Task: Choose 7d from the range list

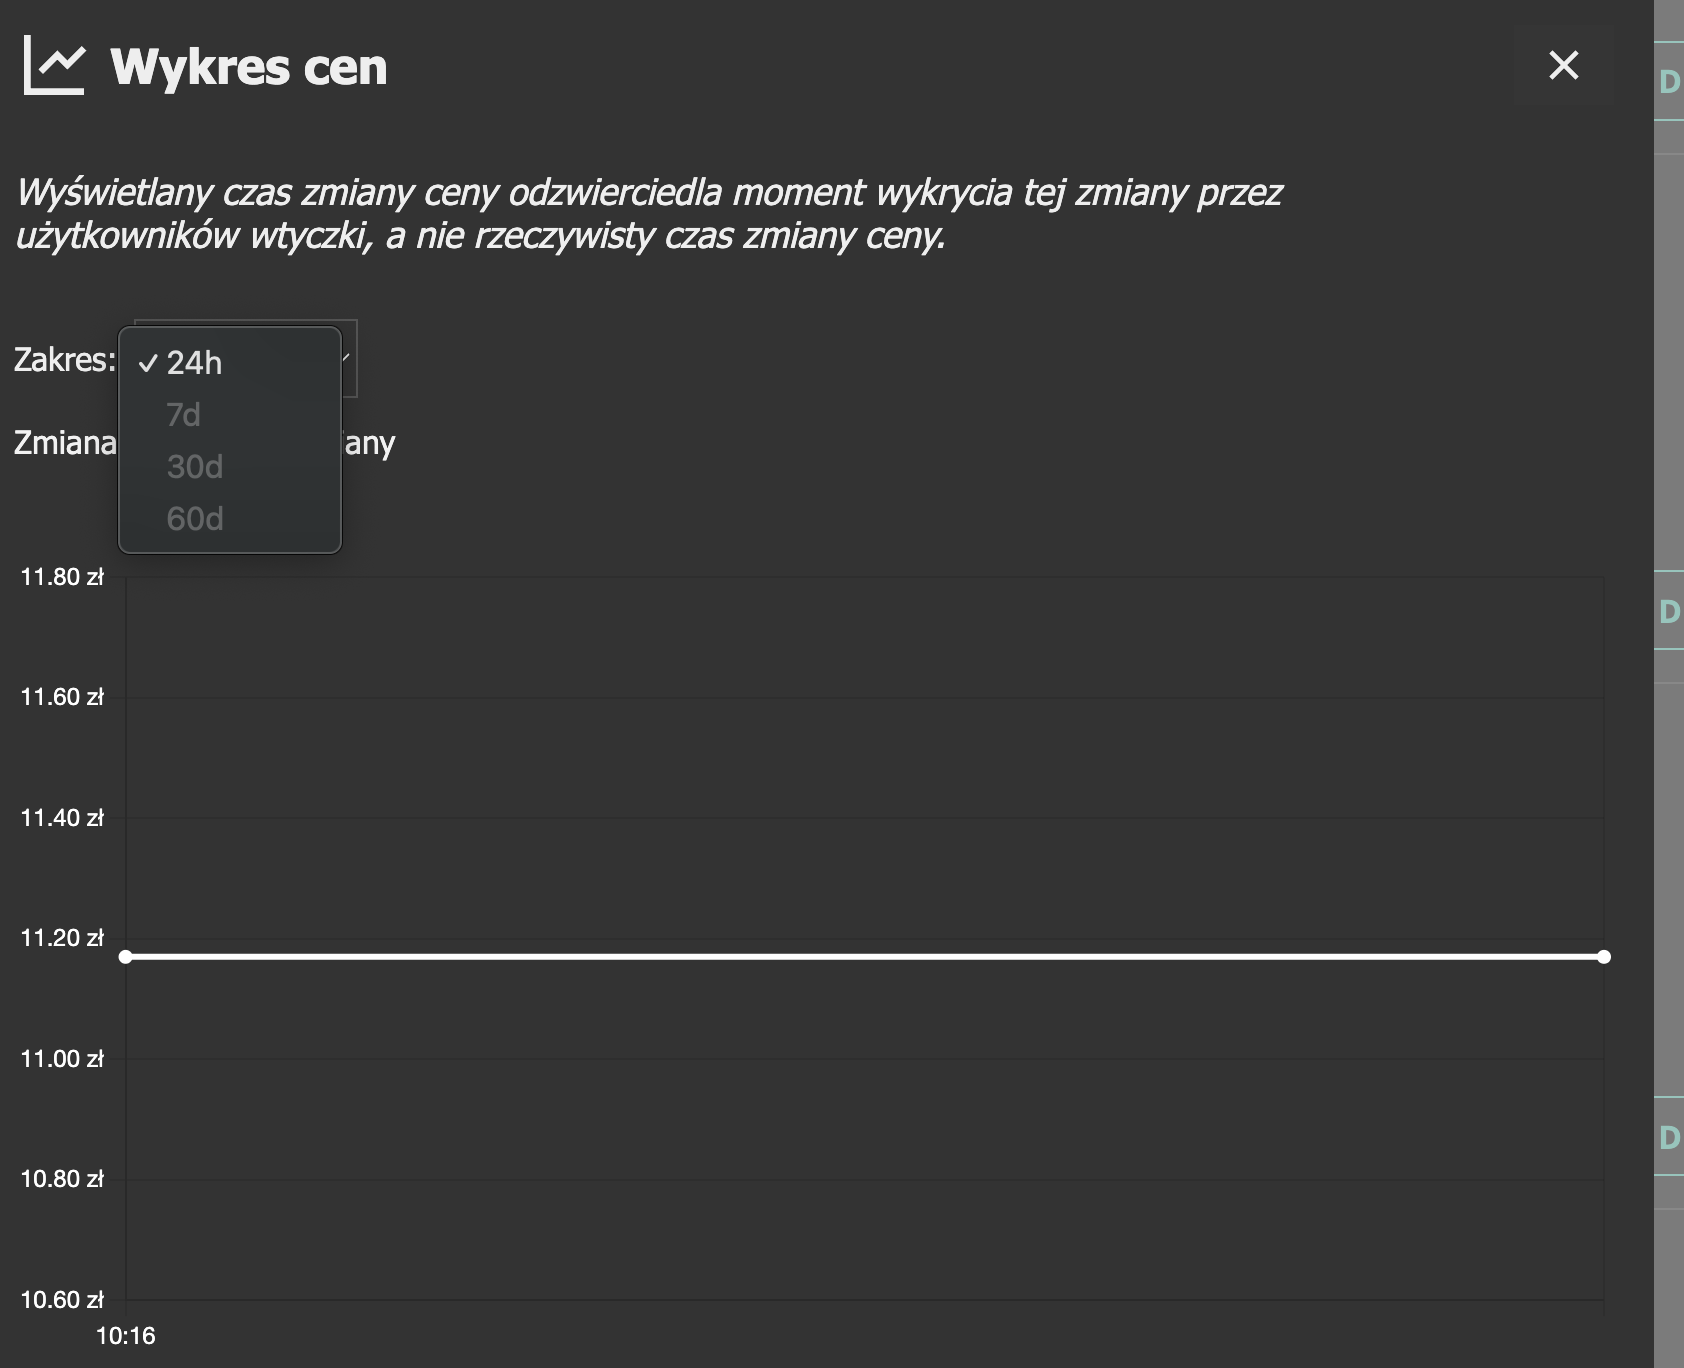Action: pyautogui.click(x=184, y=415)
